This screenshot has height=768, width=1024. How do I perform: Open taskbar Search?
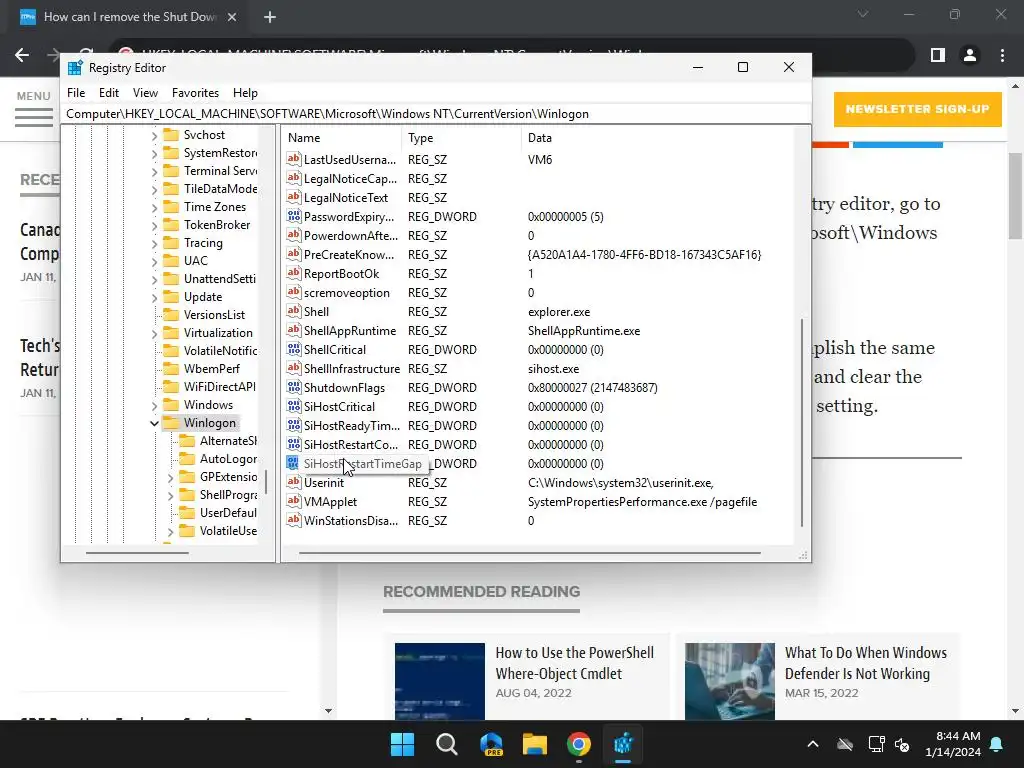(447, 744)
